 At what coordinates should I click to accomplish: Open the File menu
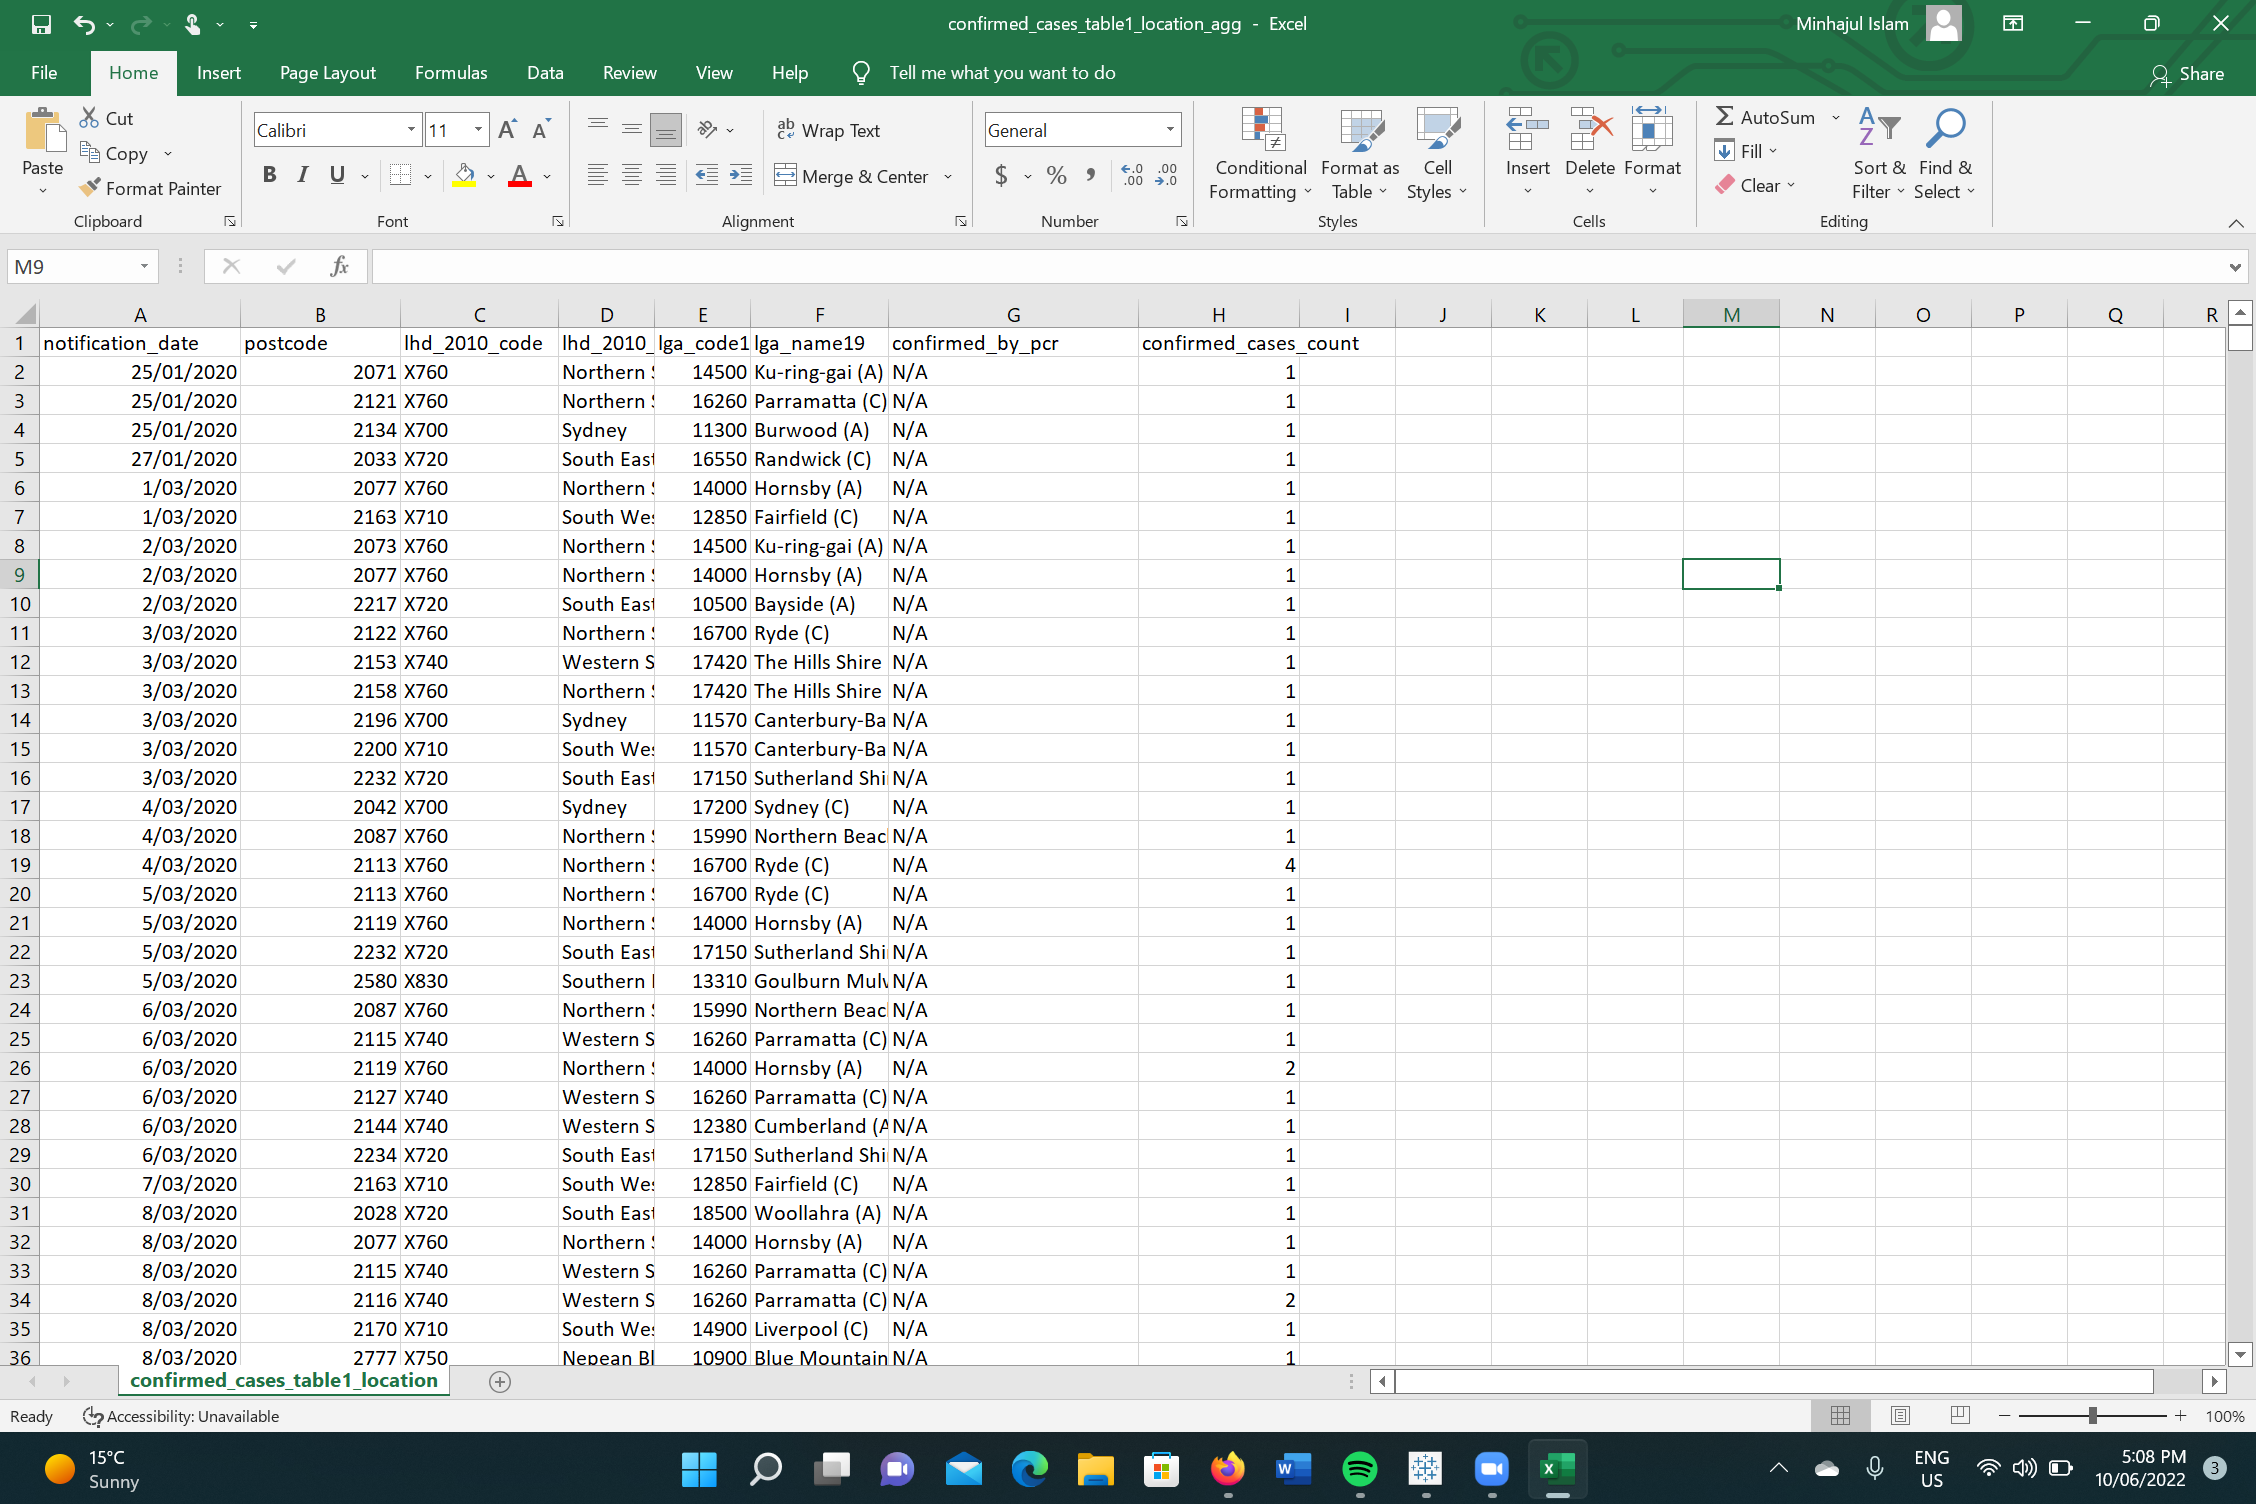(44, 73)
